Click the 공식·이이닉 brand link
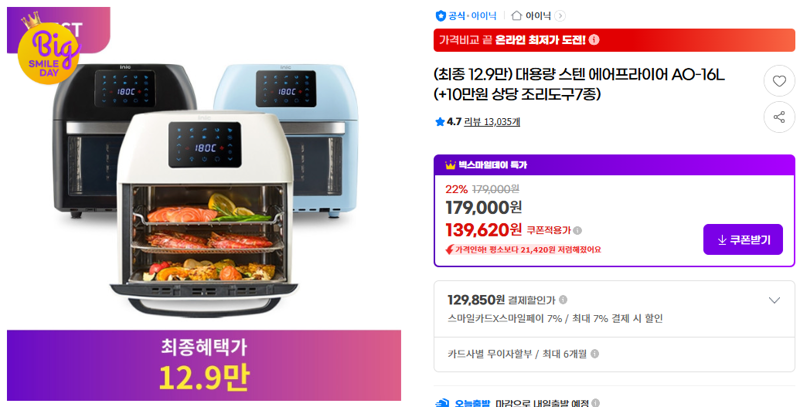The image size is (800, 407). click(x=472, y=16)
